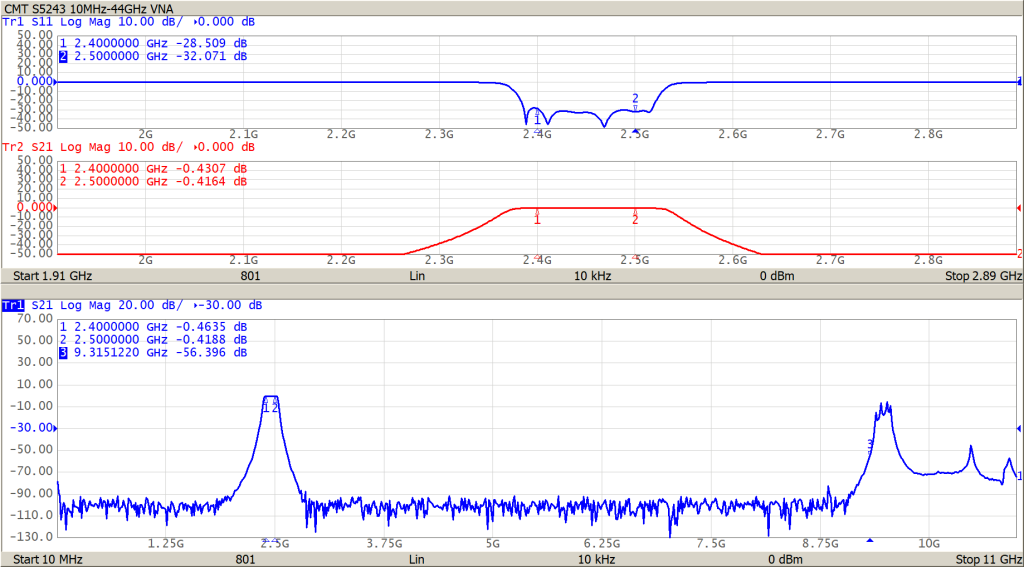Click 0 dBm power field in lower status bar

[776, 559]
